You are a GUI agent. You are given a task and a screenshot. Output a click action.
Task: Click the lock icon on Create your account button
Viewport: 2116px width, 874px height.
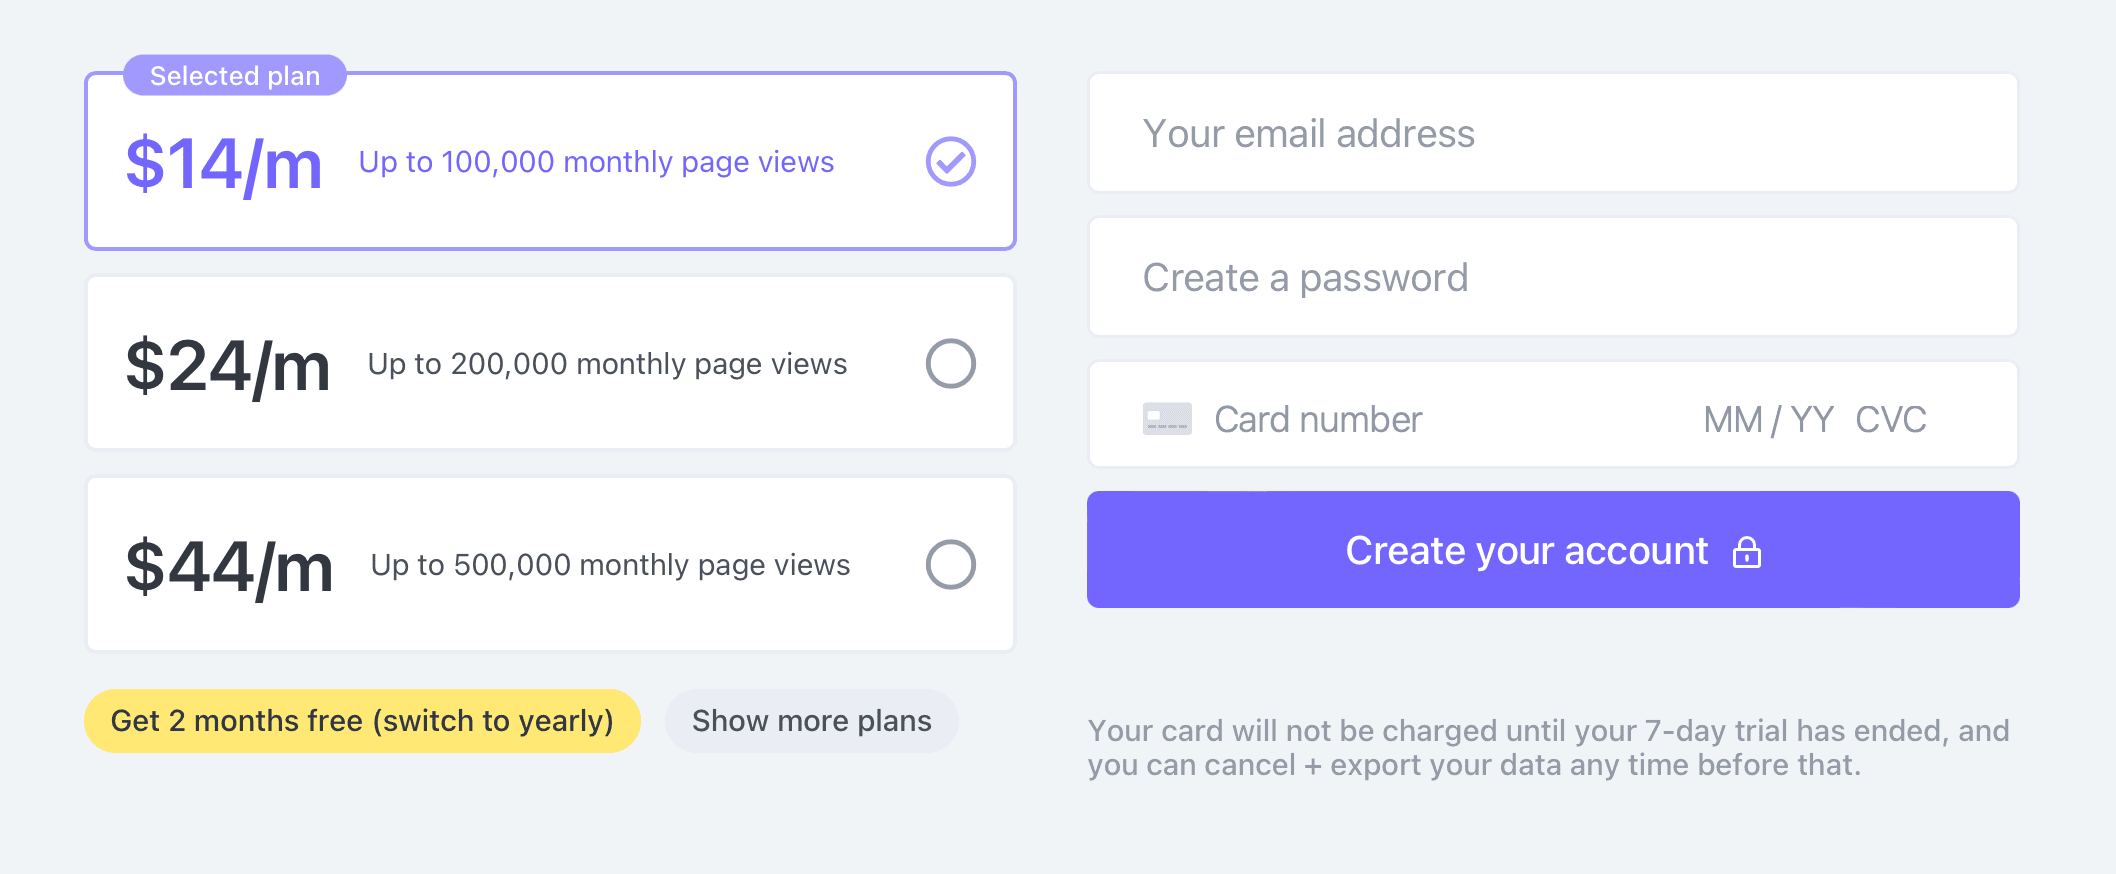tap(1748, 551)
